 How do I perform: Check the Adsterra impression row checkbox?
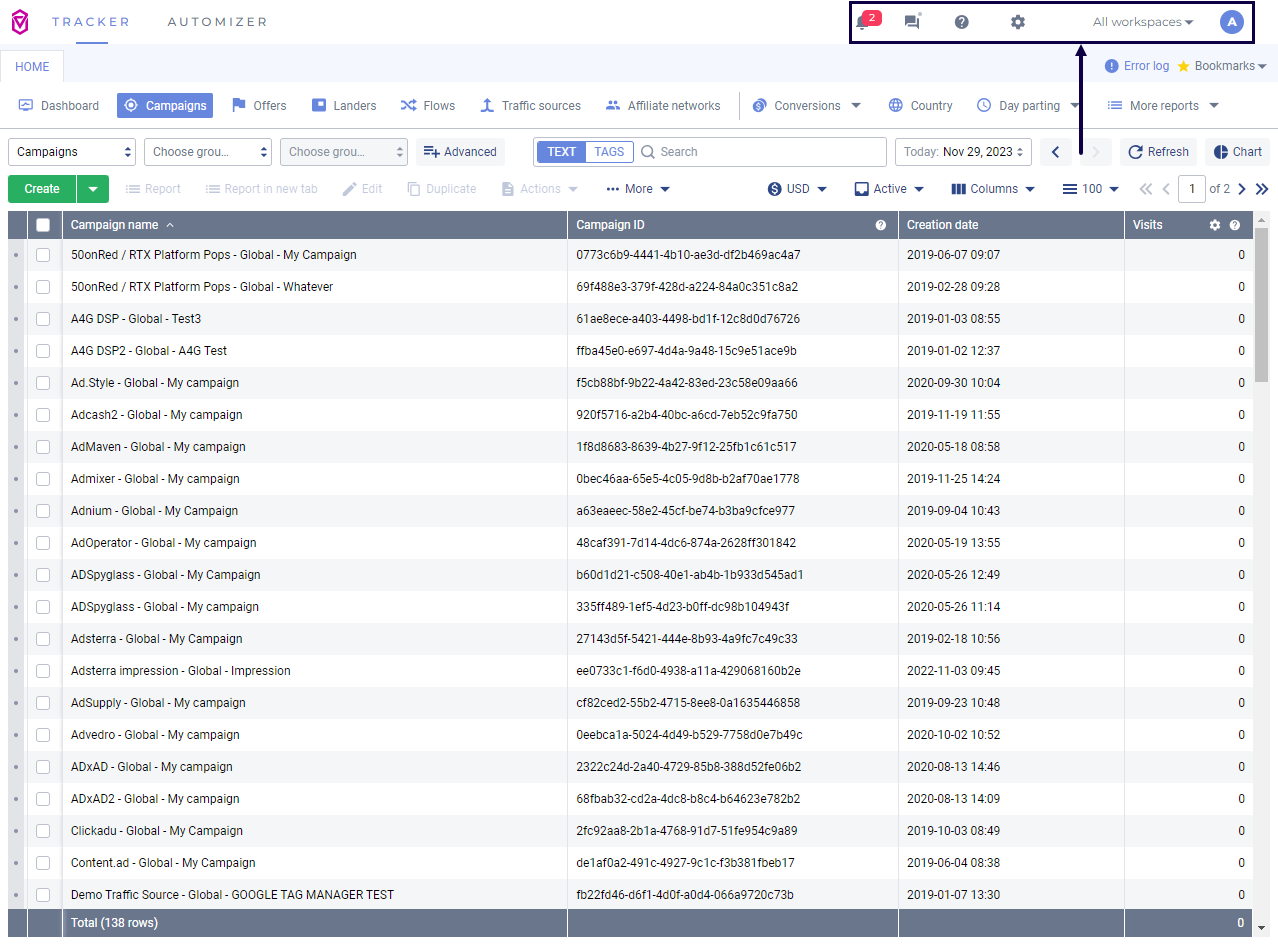(x=43, y=671)
